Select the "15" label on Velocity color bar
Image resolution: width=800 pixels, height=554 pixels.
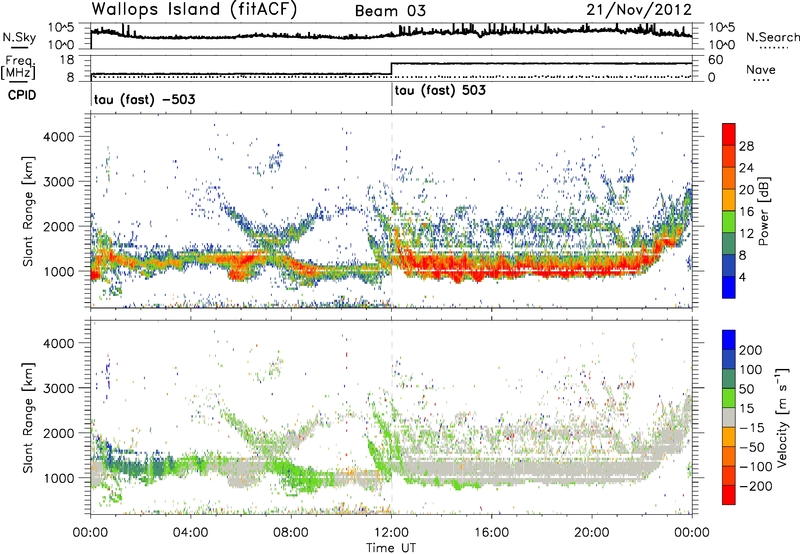(x=746, y=409)
